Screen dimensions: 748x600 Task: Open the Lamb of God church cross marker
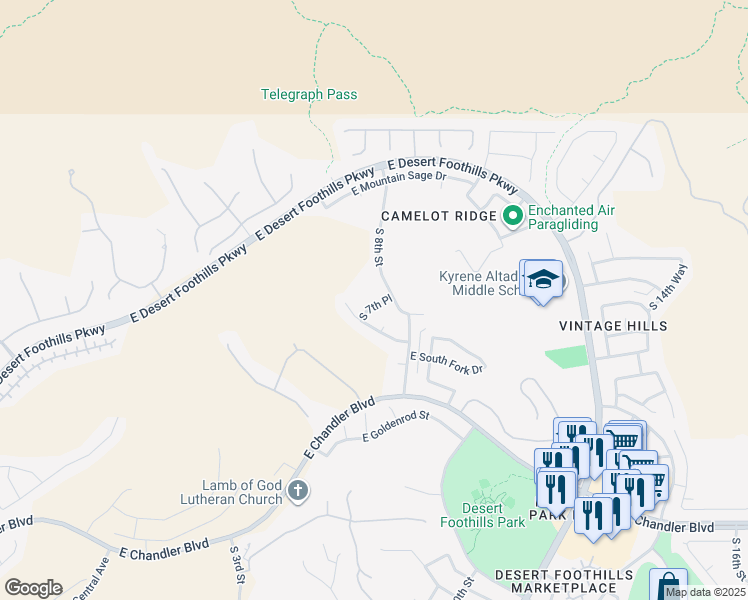[x=298, y=491]
